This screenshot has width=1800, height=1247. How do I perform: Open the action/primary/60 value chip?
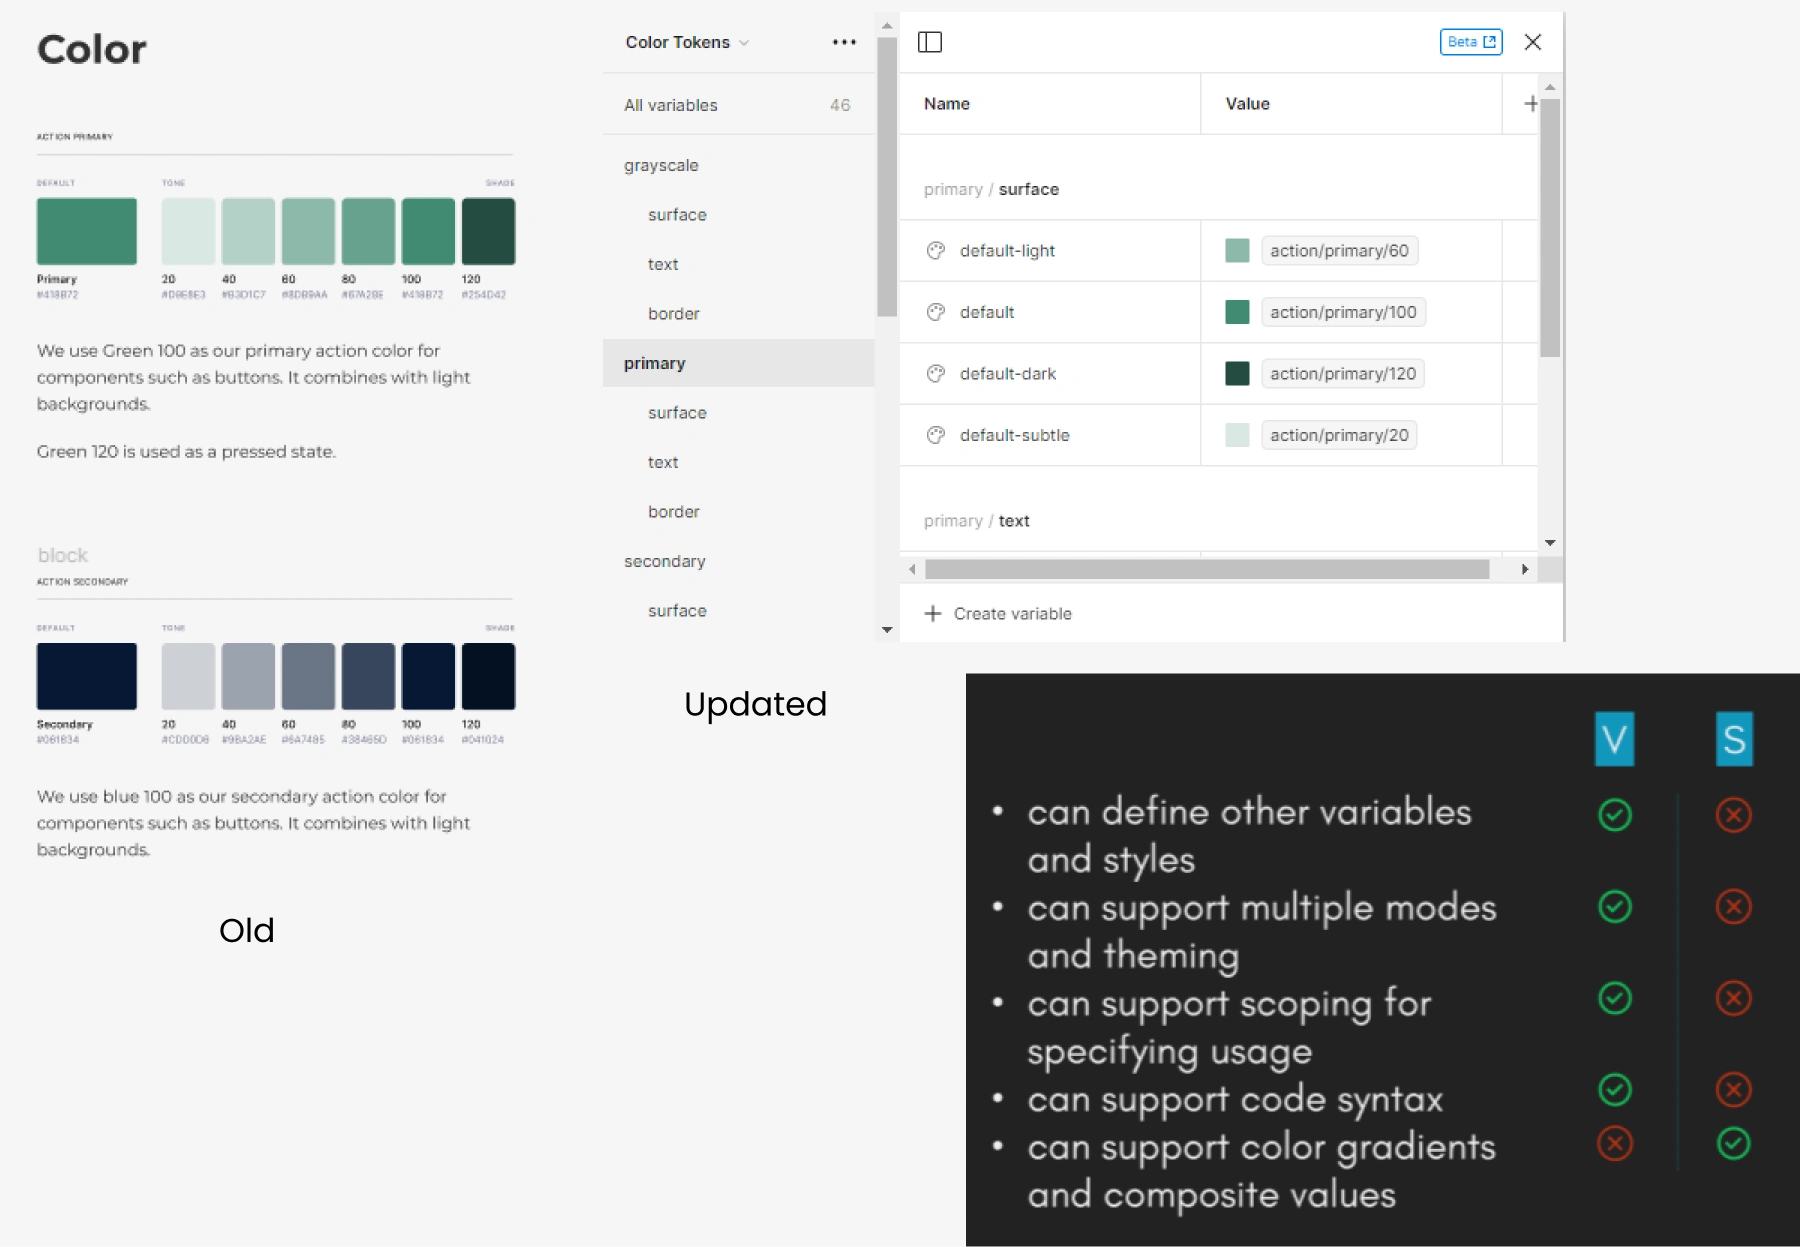click(x=1339, y=251)
